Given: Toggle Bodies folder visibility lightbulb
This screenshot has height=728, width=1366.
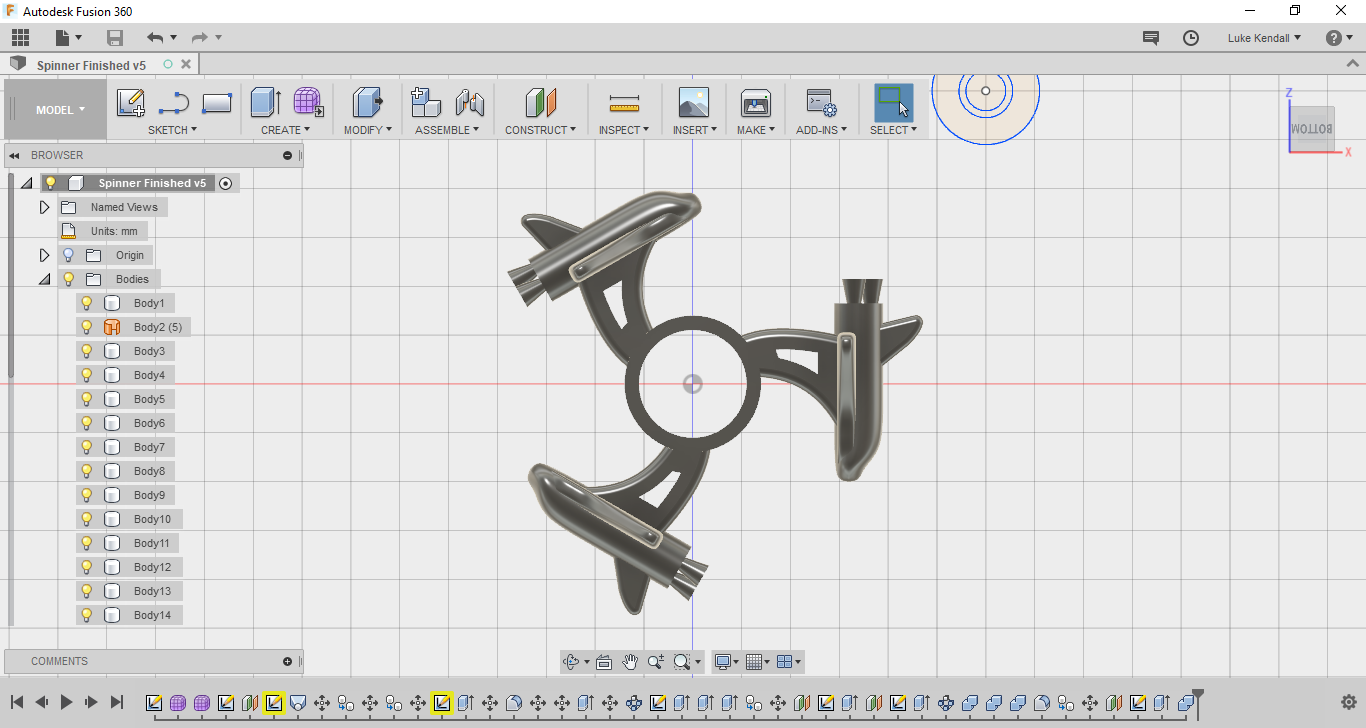Looking at the screenshot, I should pos(68,279).
